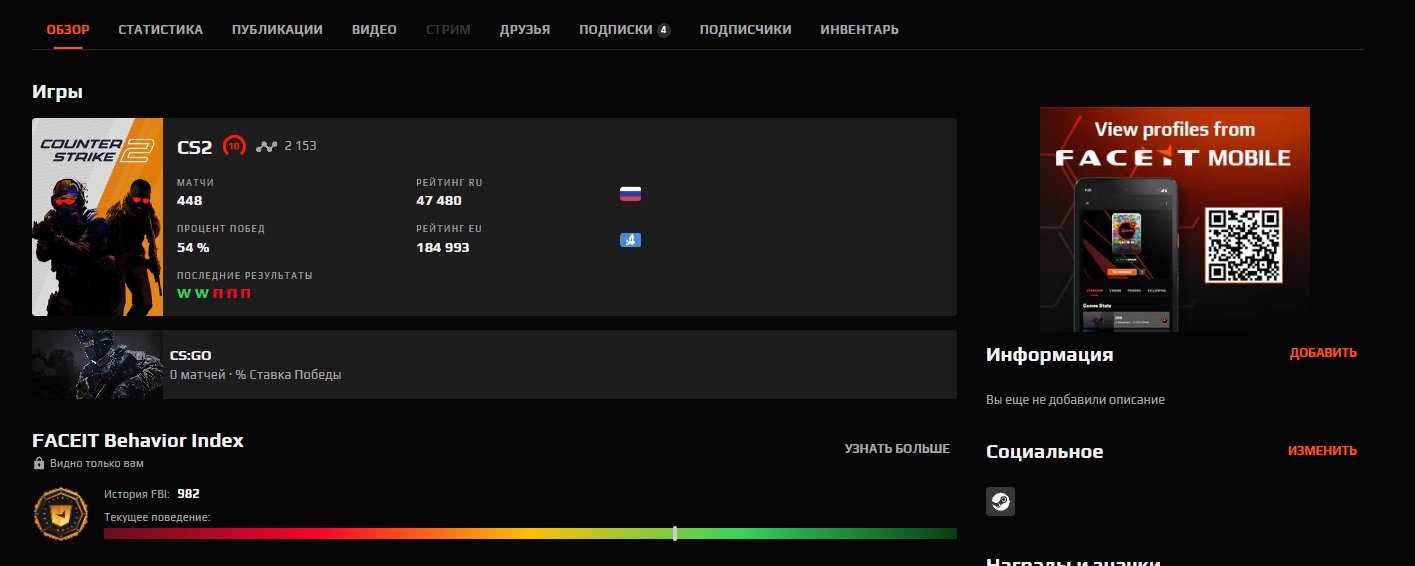Screen dimensions: 1415x566
Task: Click the Узнать больше link
Action: [896, 449]
